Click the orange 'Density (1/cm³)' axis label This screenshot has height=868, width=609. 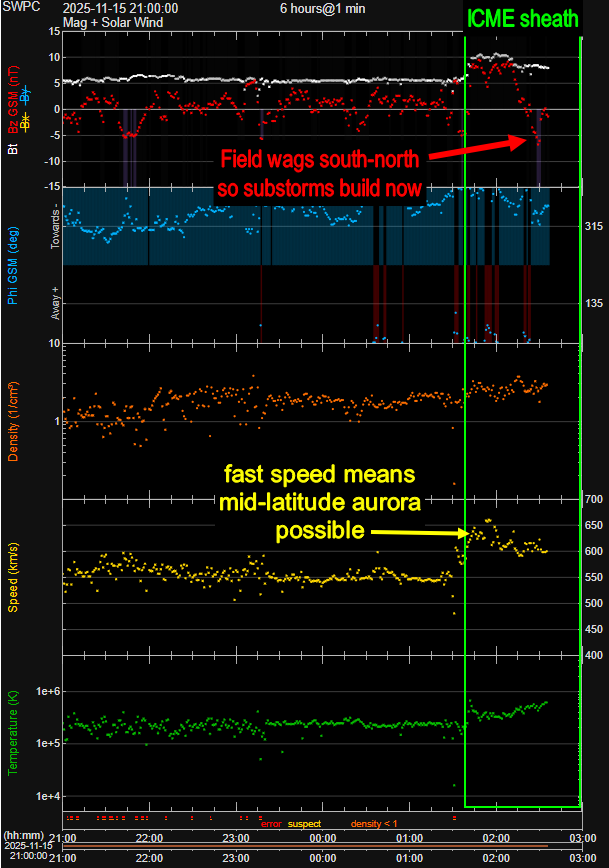pos(13,422)
